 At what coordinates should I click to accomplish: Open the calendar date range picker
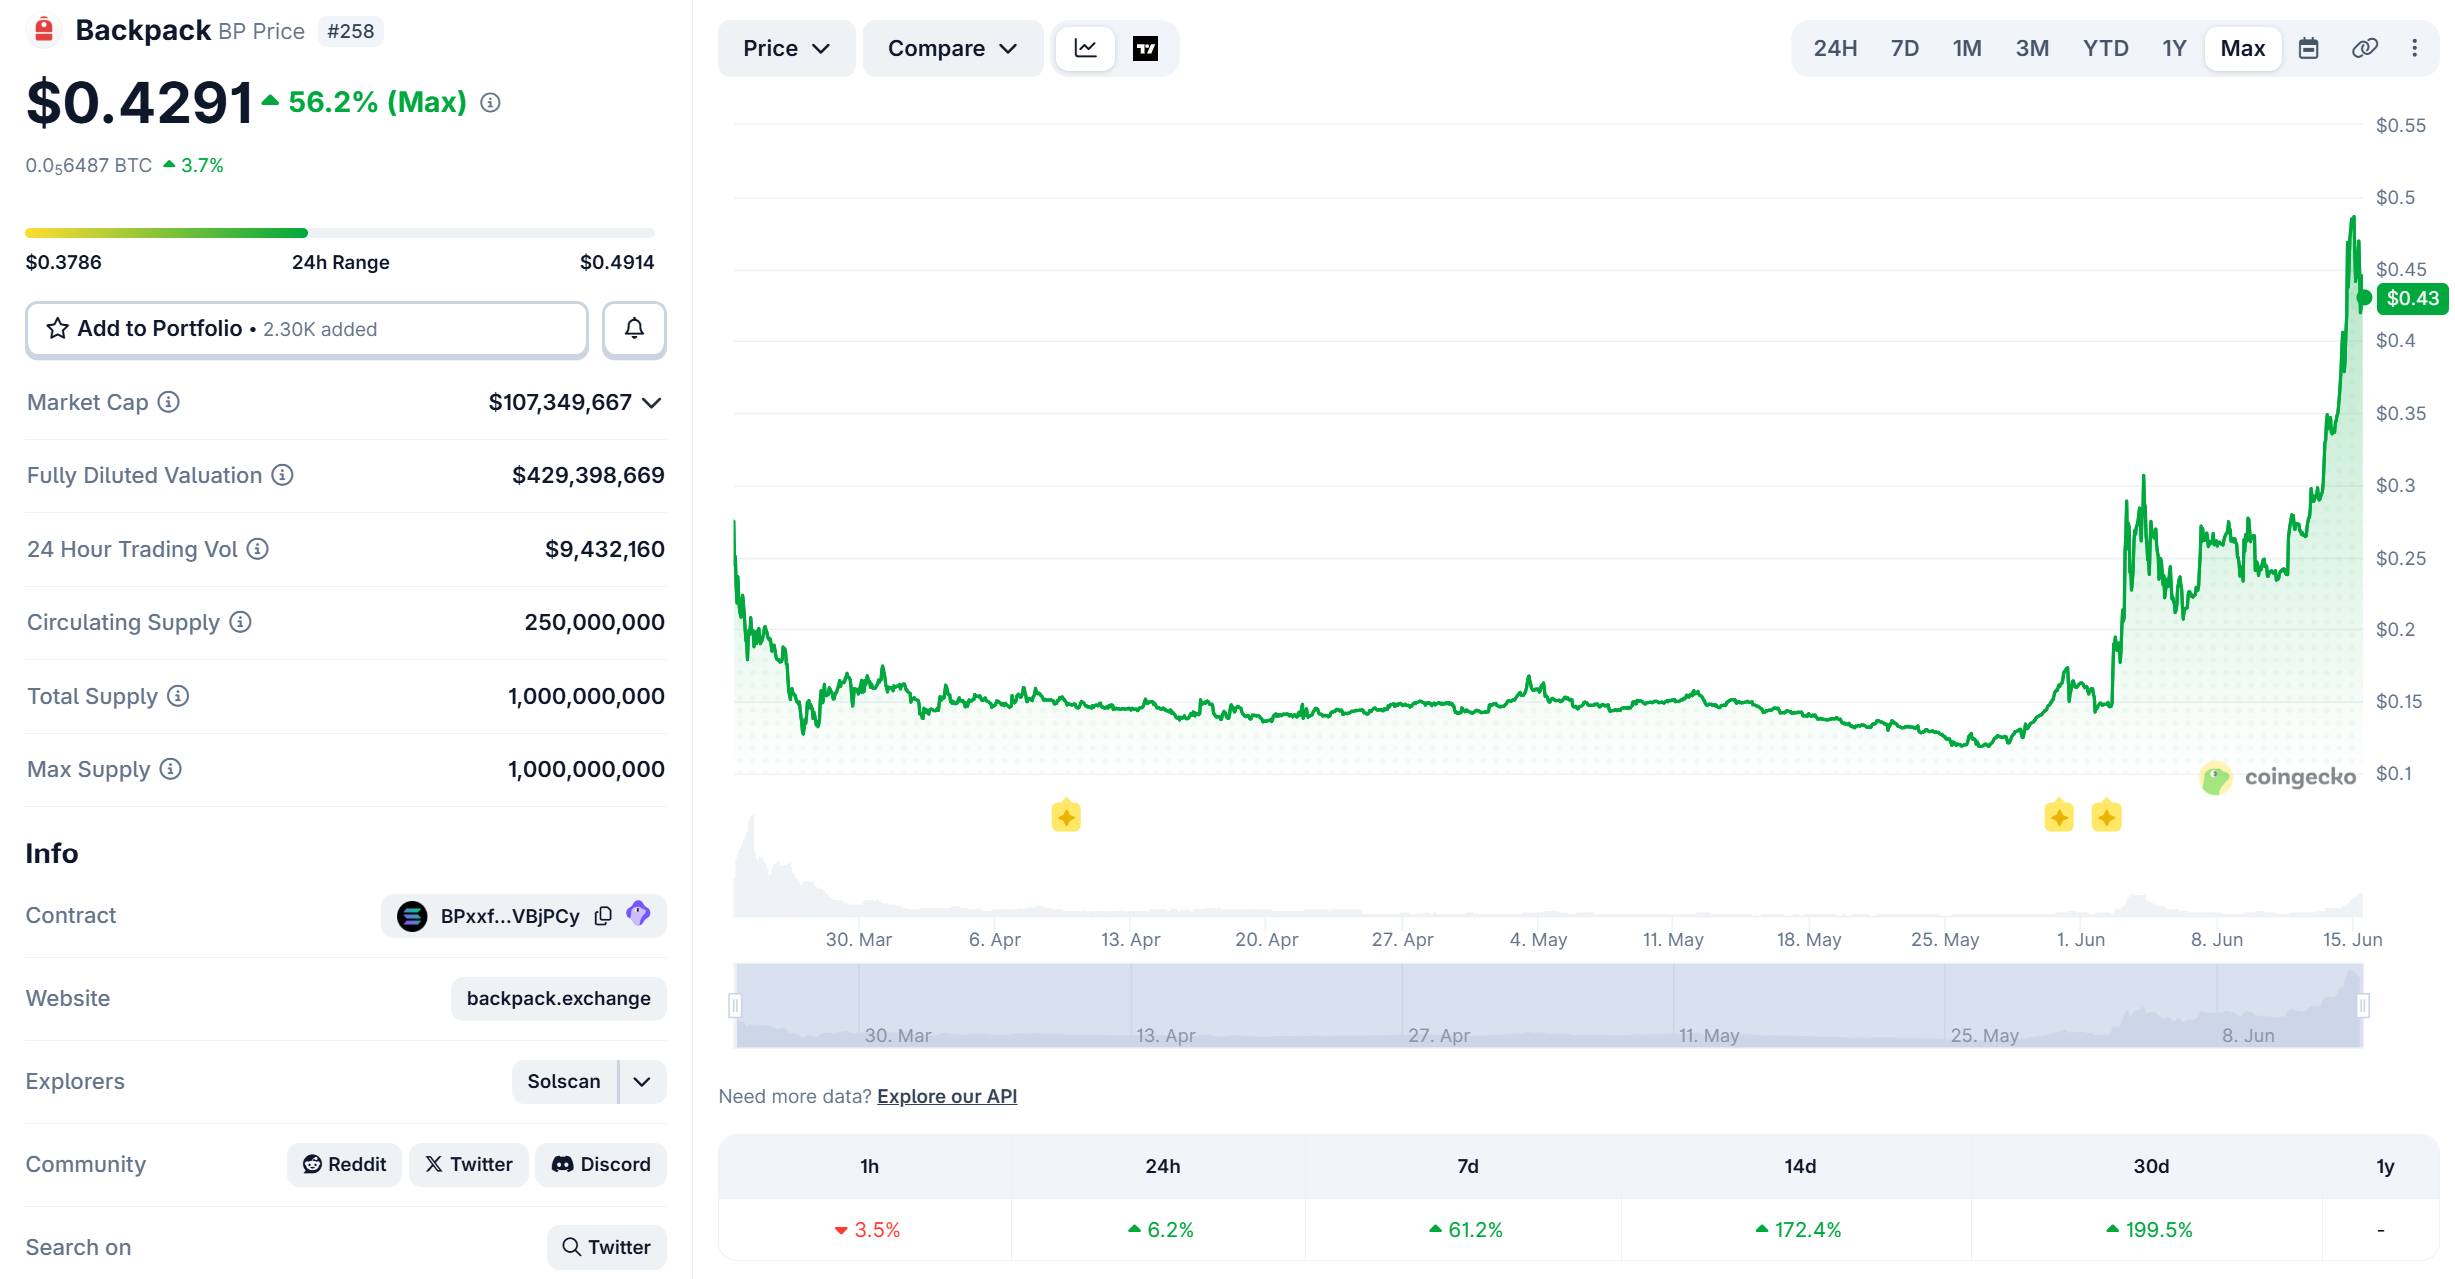coord(2308,48)
